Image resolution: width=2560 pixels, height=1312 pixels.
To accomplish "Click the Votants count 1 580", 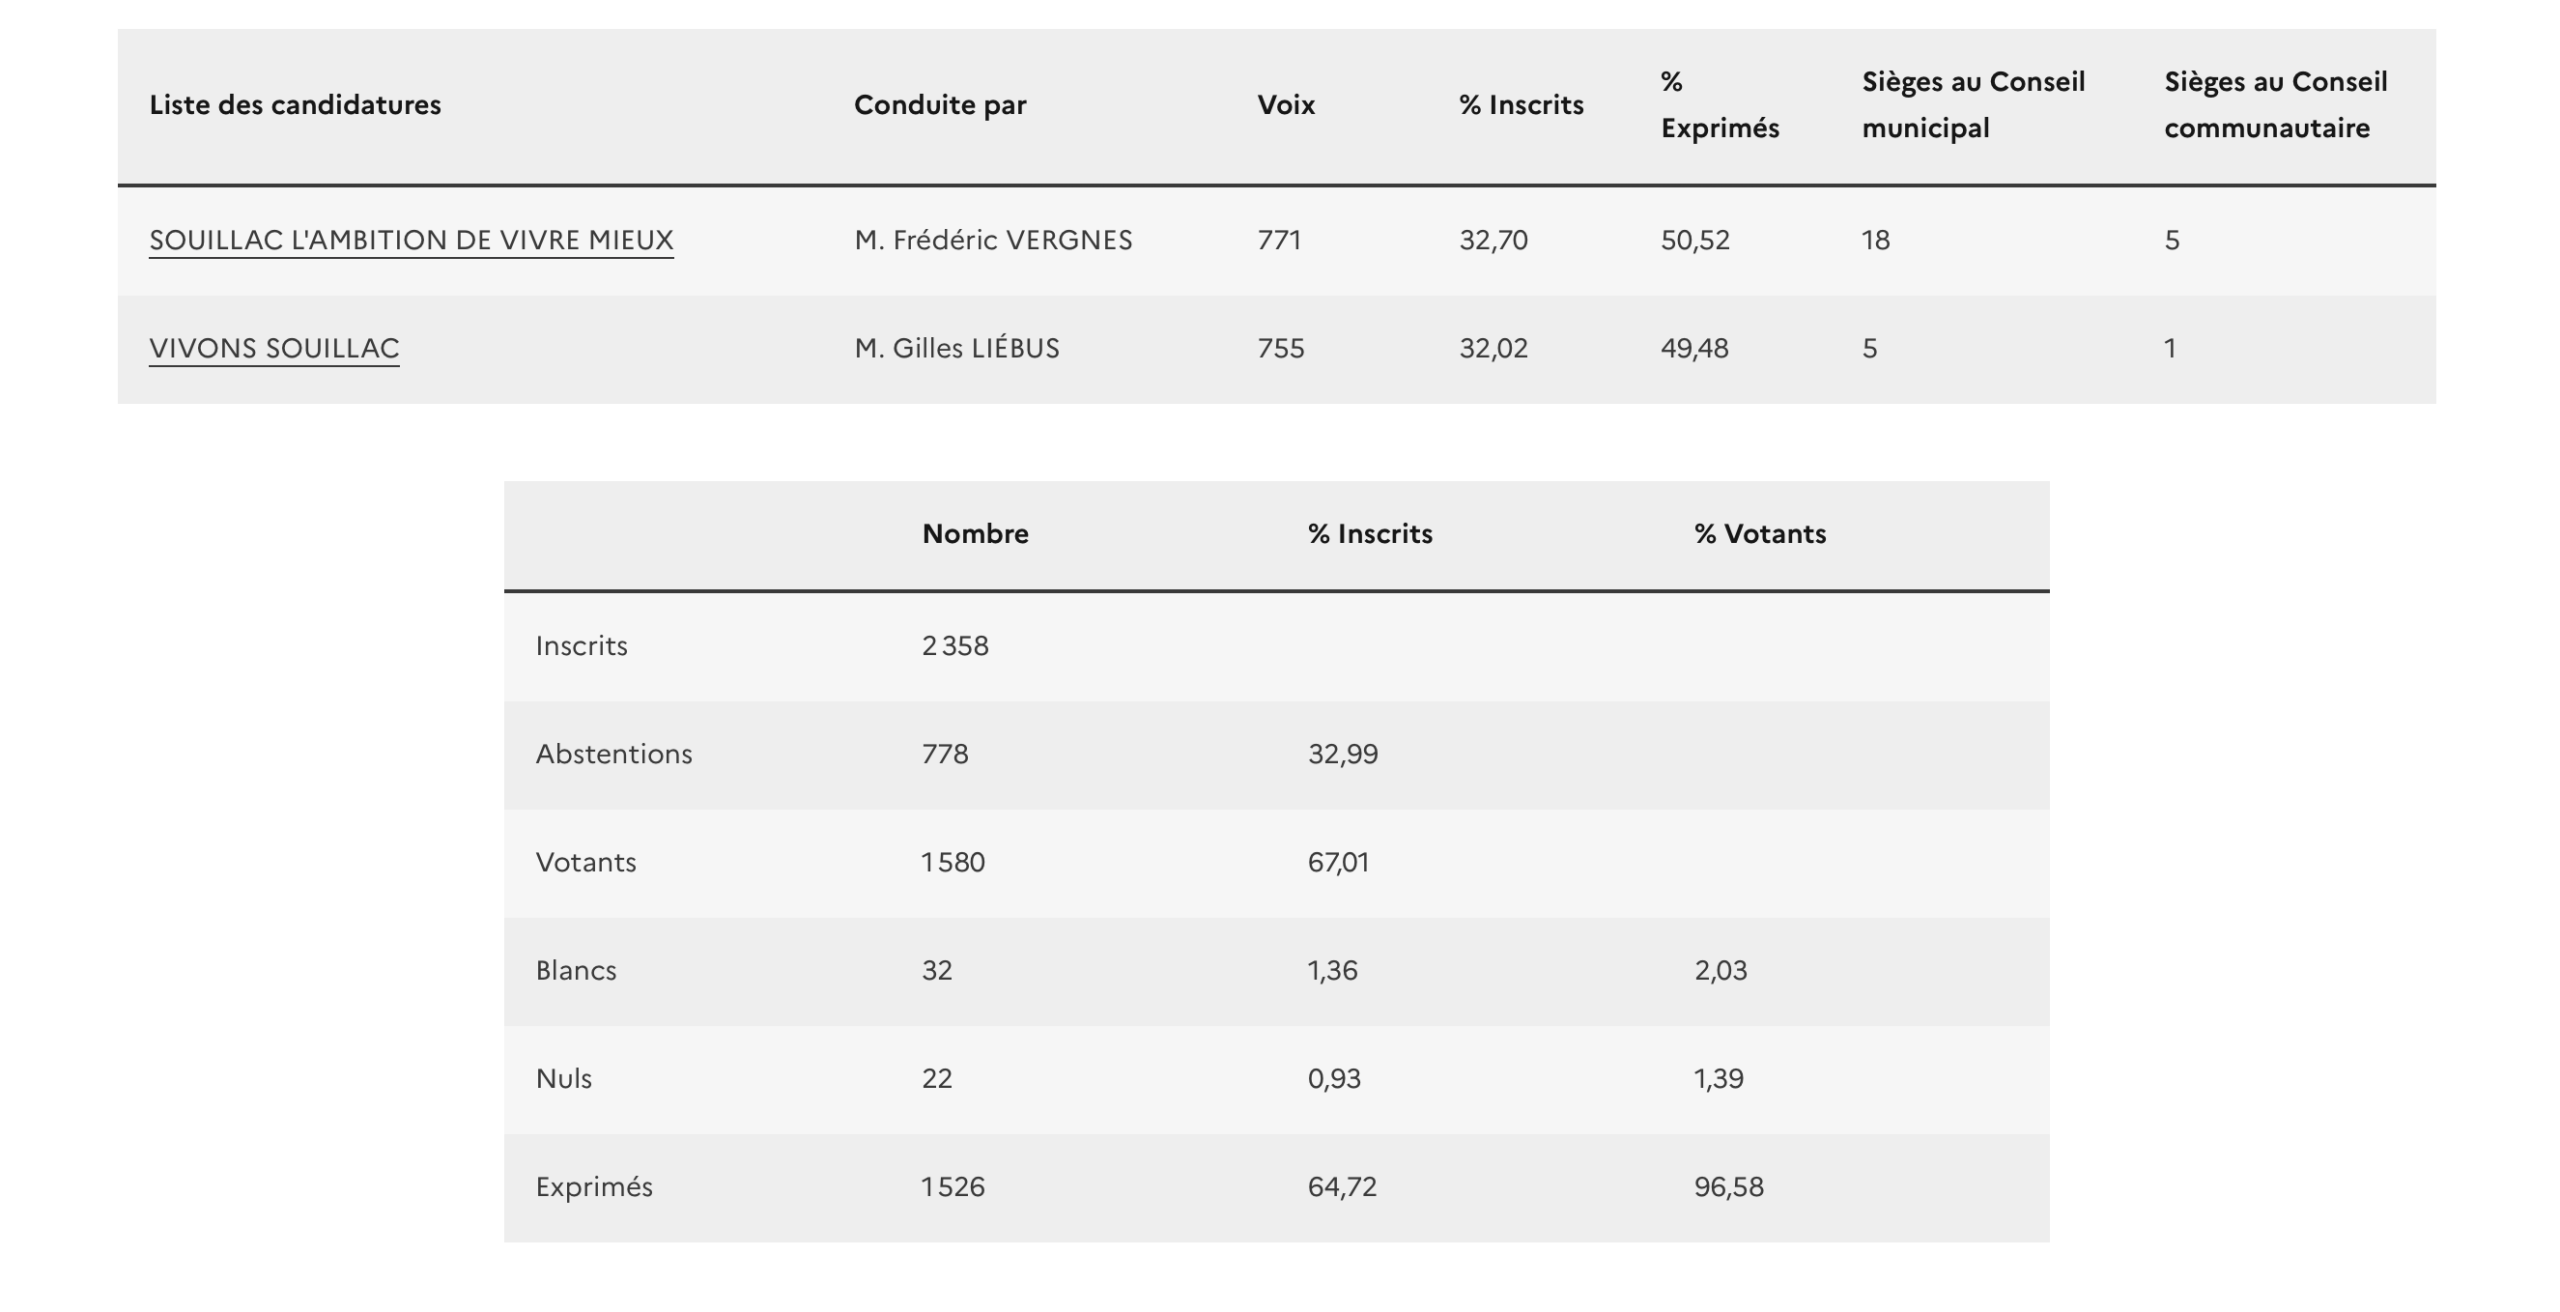I will (x=953, y=862).
